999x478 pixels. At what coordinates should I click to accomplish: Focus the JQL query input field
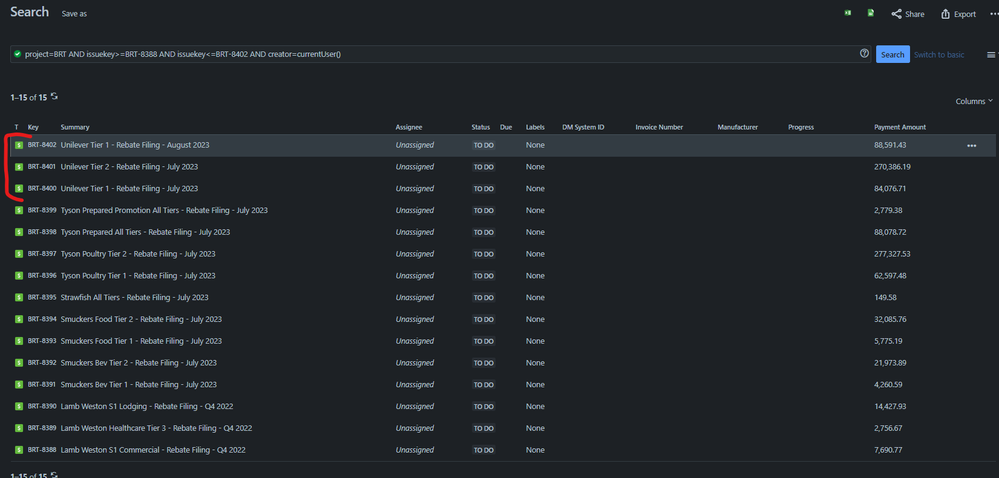tap(440, 54)
